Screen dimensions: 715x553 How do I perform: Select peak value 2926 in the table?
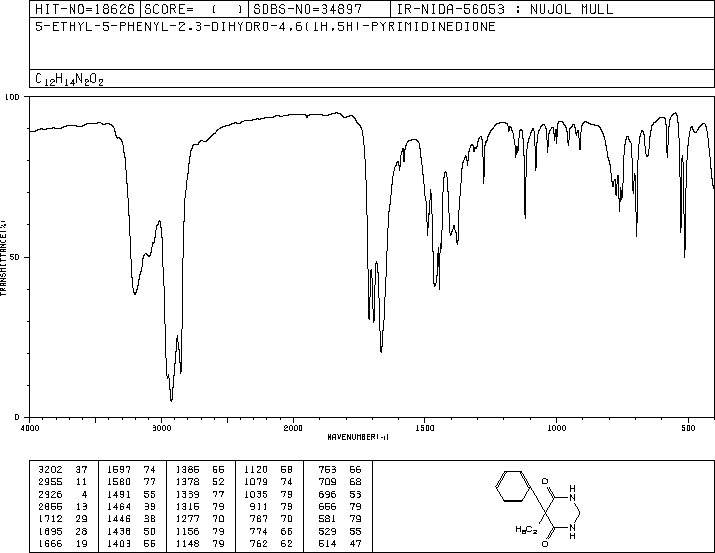tap(50, 494)
